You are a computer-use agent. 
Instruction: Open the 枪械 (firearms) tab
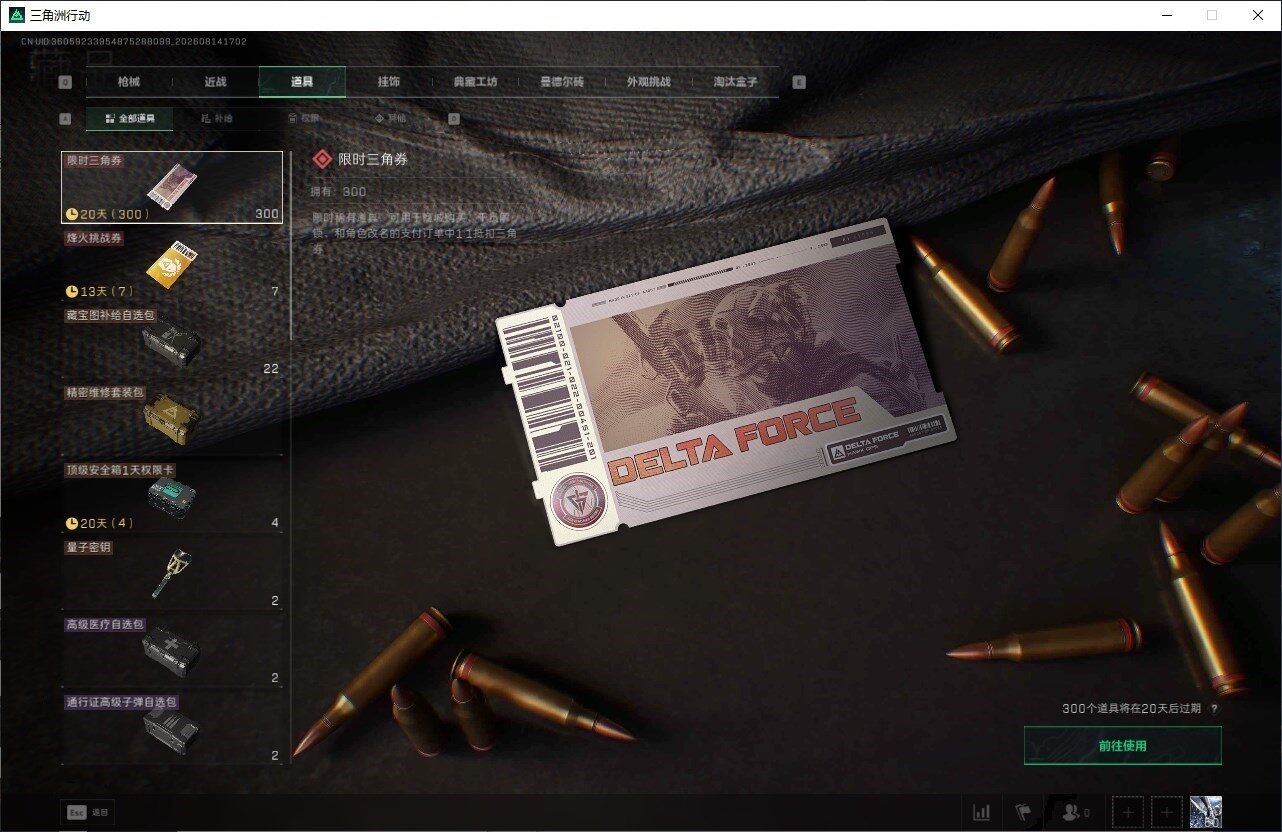click(x=129, y=82)
